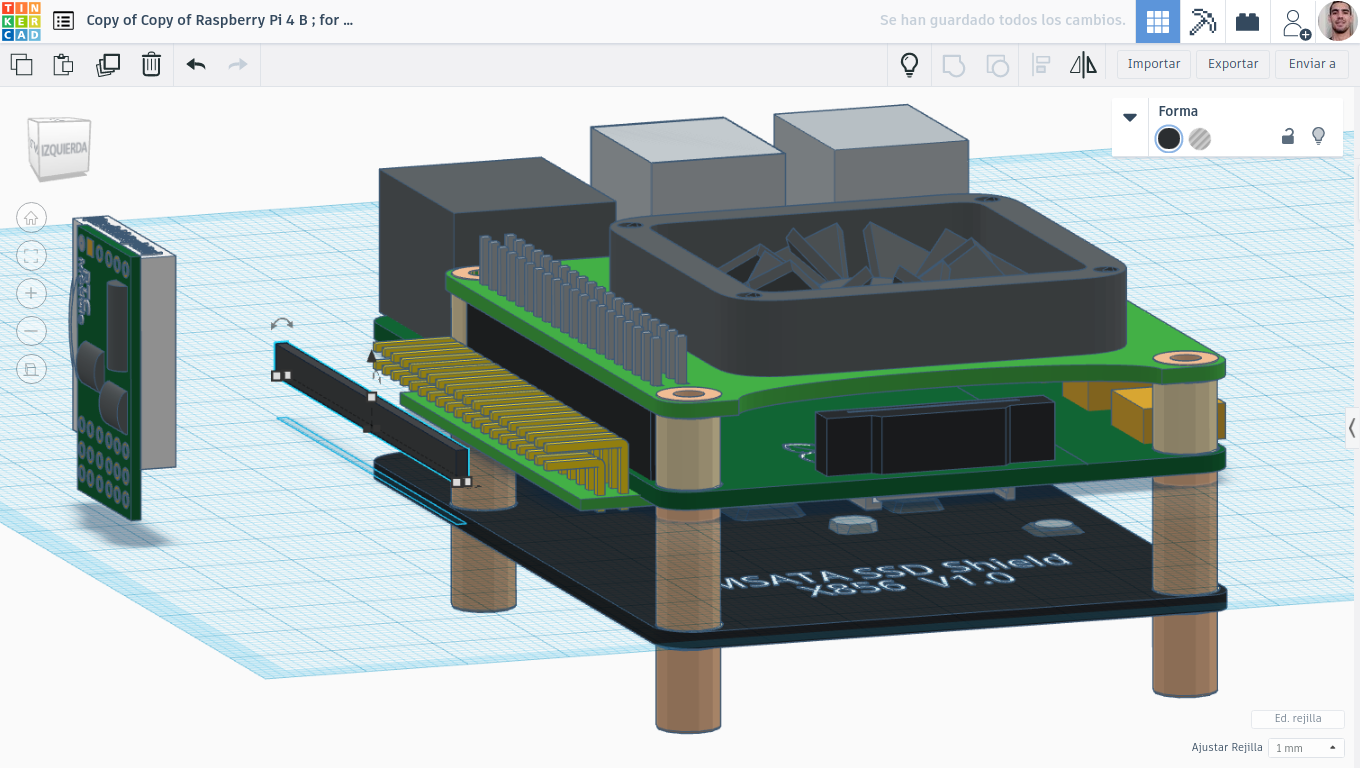1360x768 pixels.
Task: Click the black height cone handle
Action: tap(372, 354)
